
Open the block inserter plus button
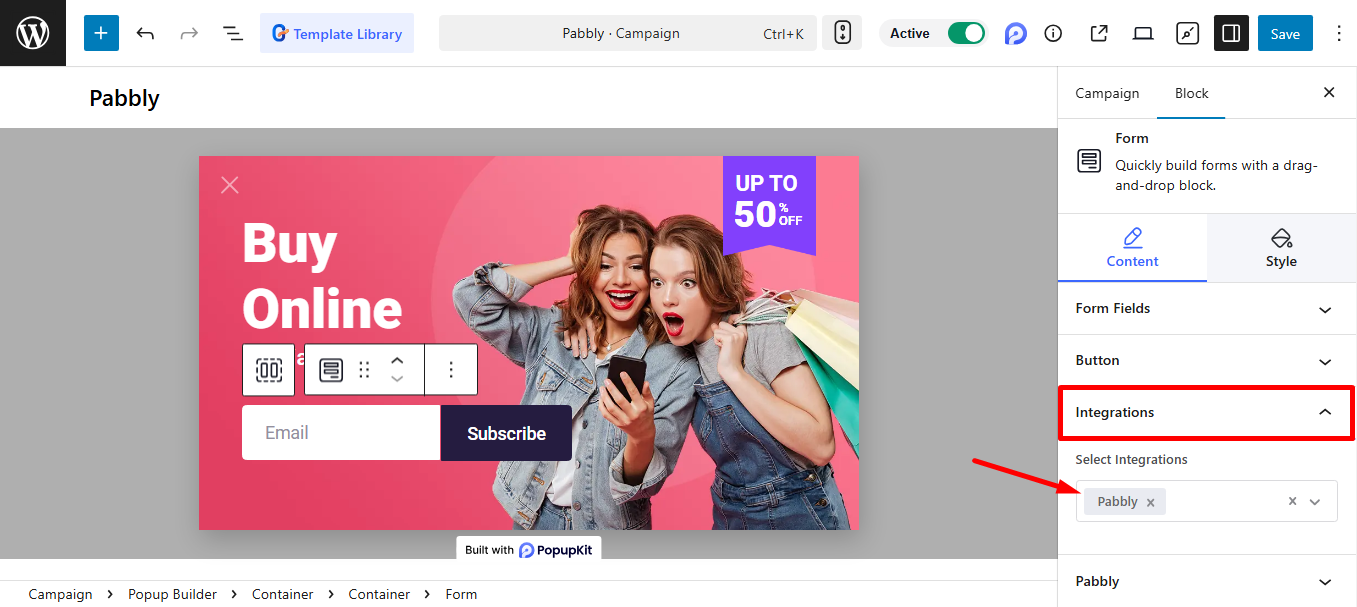[101, 33]
